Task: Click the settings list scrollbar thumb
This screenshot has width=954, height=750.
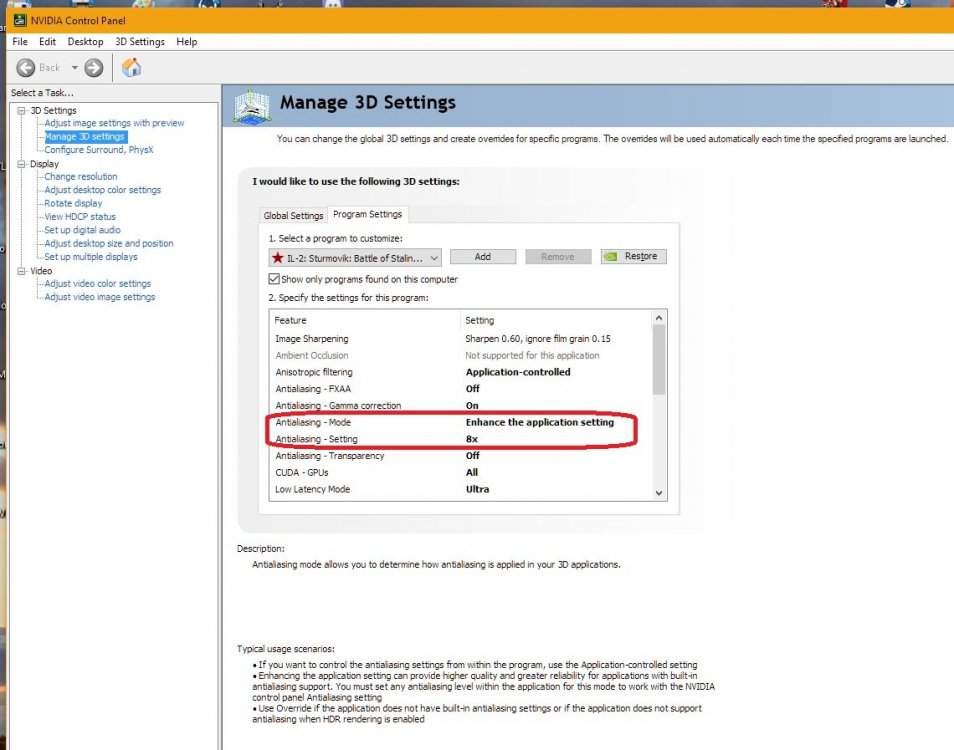Action: [659, 359]
